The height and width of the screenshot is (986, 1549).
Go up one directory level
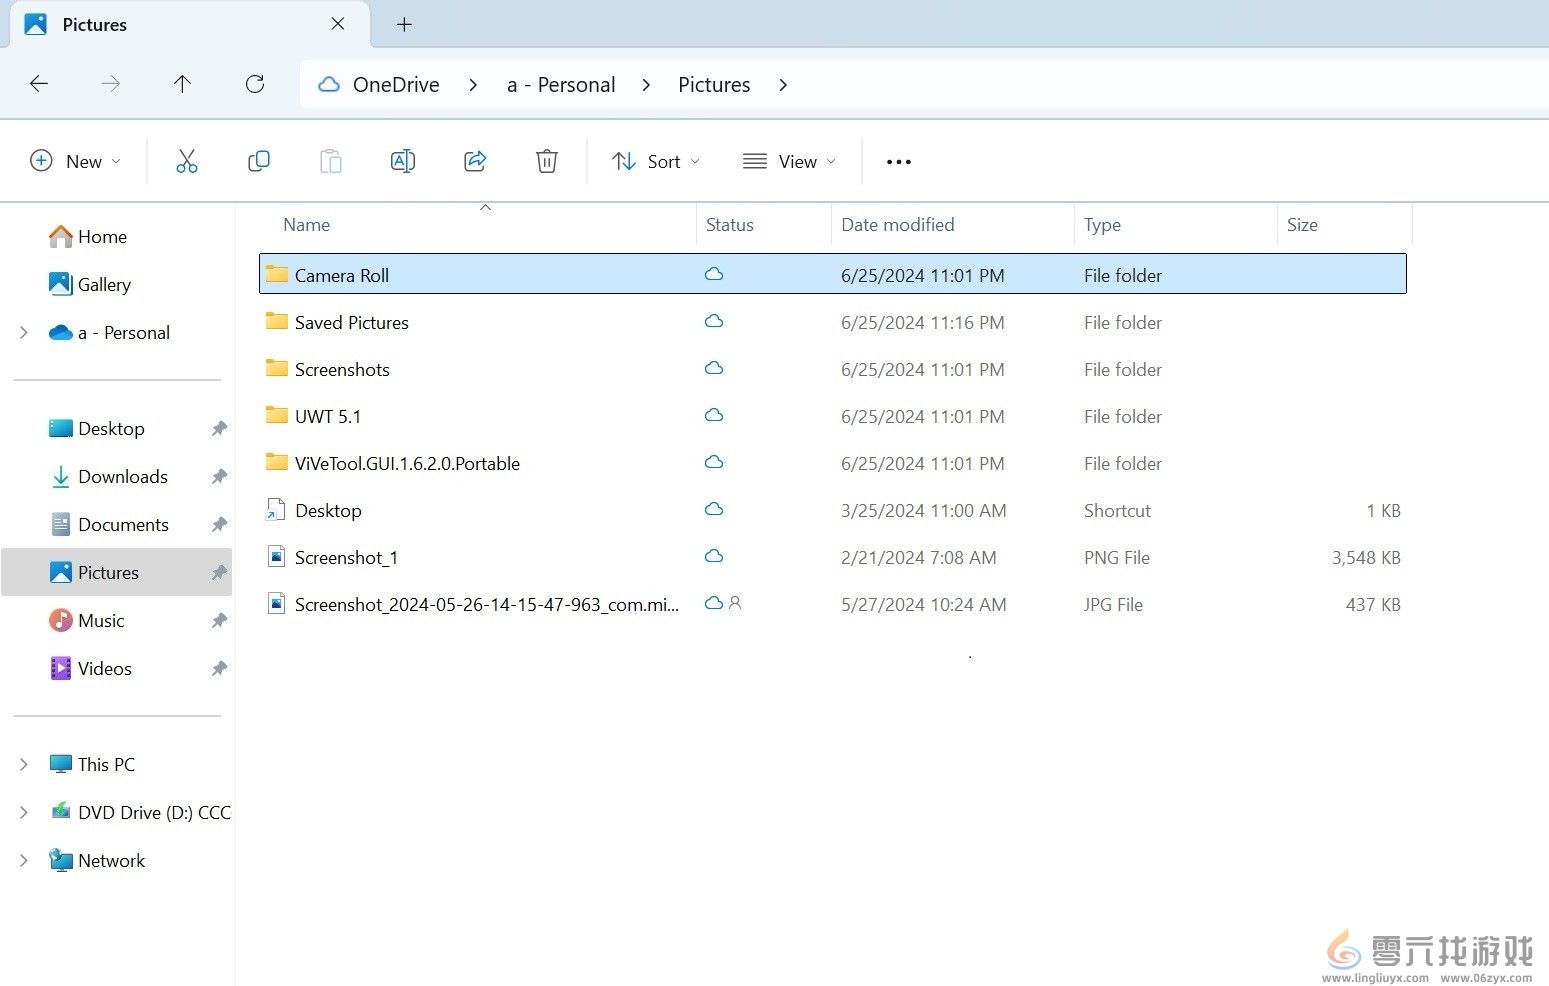(182, 84)
